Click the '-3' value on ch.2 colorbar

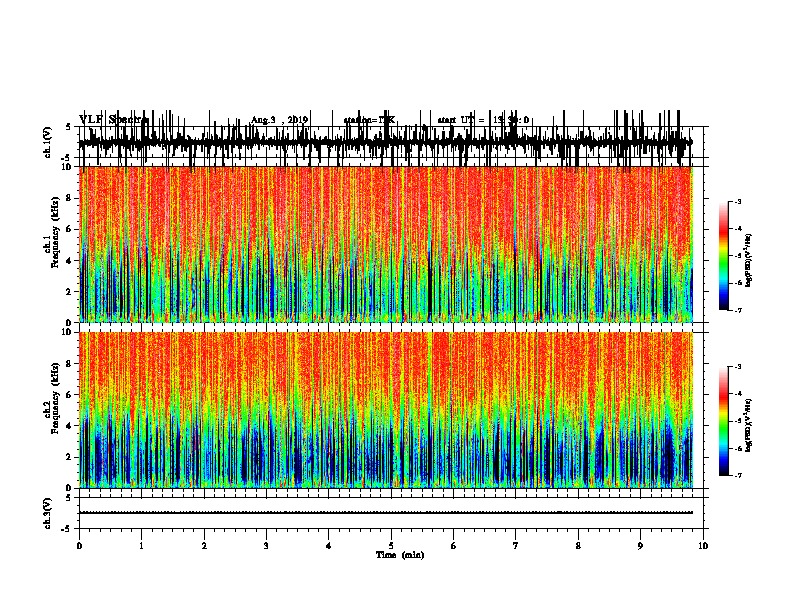737,367
